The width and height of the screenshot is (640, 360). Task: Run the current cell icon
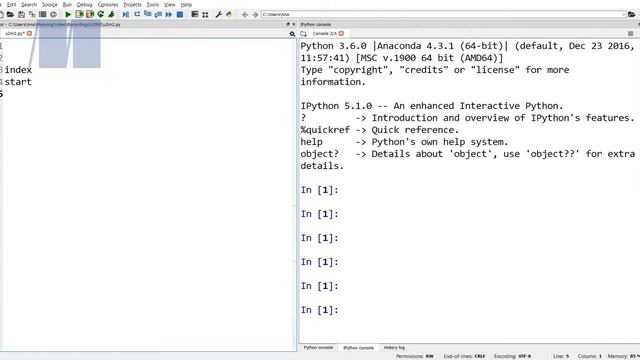79,14
